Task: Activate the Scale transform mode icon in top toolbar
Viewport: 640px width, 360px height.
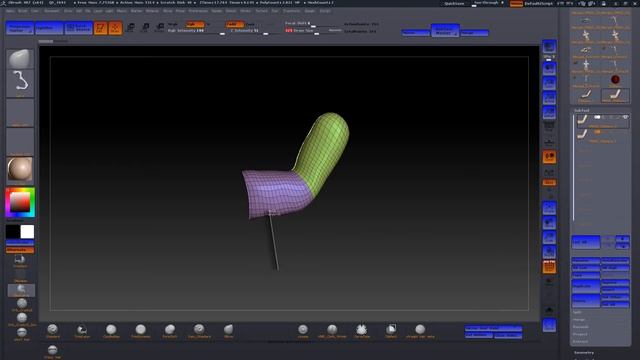Action: (145, 28)
